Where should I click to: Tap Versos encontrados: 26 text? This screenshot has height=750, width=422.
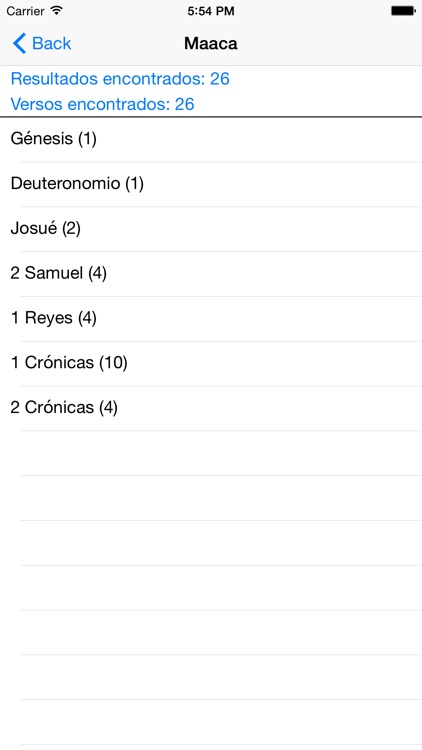coord(102,104)
